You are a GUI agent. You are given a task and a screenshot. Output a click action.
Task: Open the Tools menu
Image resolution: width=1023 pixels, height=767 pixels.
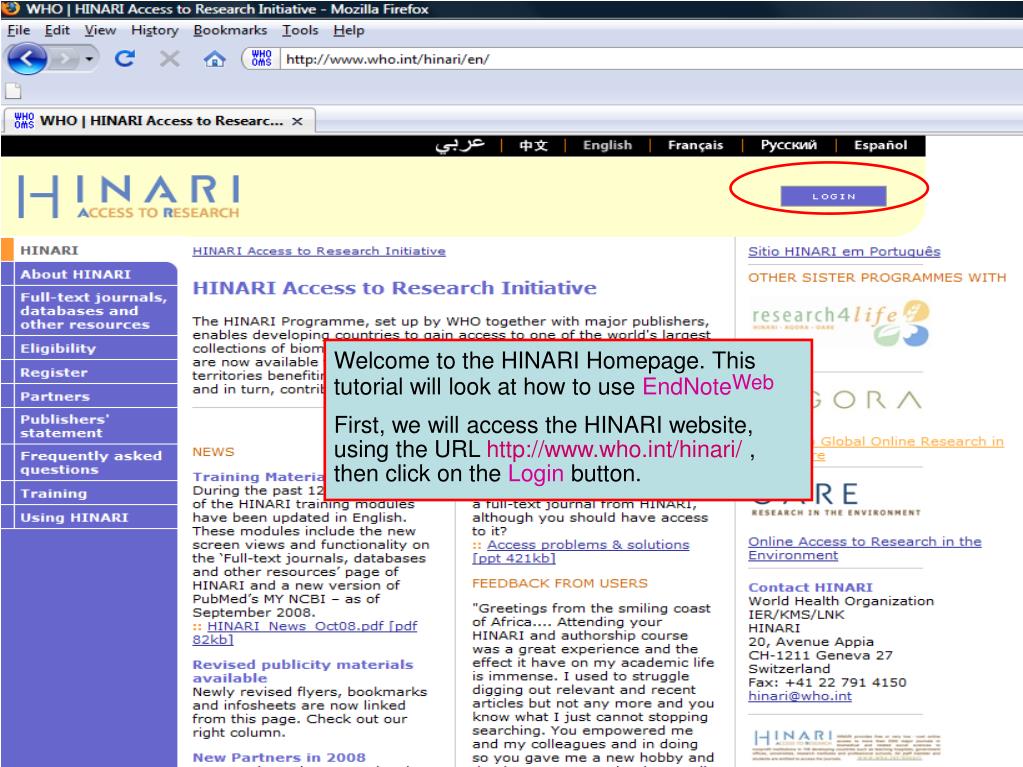pos(299,30)
